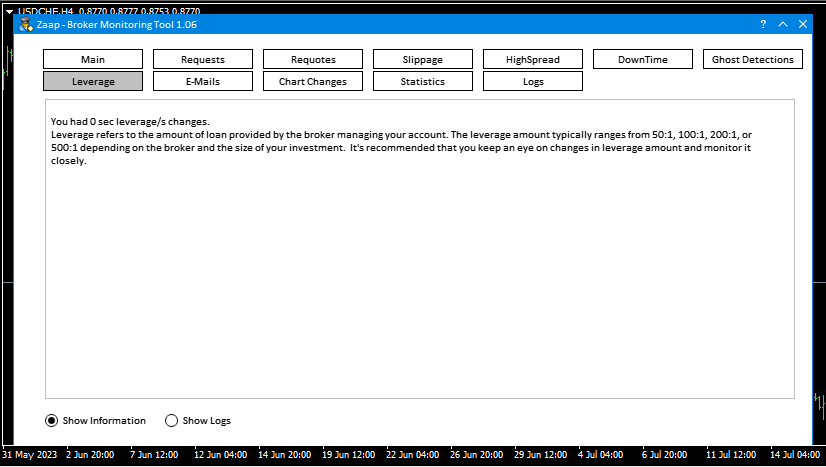Click the '22 Jun 04:00' time axis label
This screenshot has width=826, height=467.
coord(412,455)
